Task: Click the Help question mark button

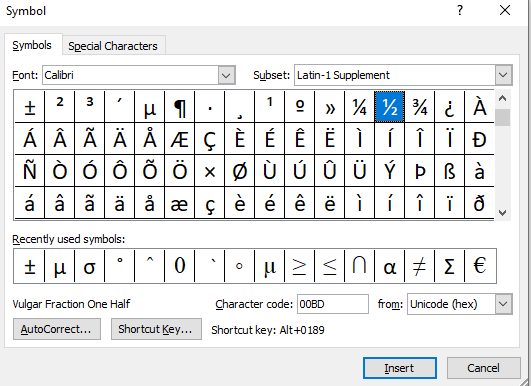Action: click(x=460, y=10)
